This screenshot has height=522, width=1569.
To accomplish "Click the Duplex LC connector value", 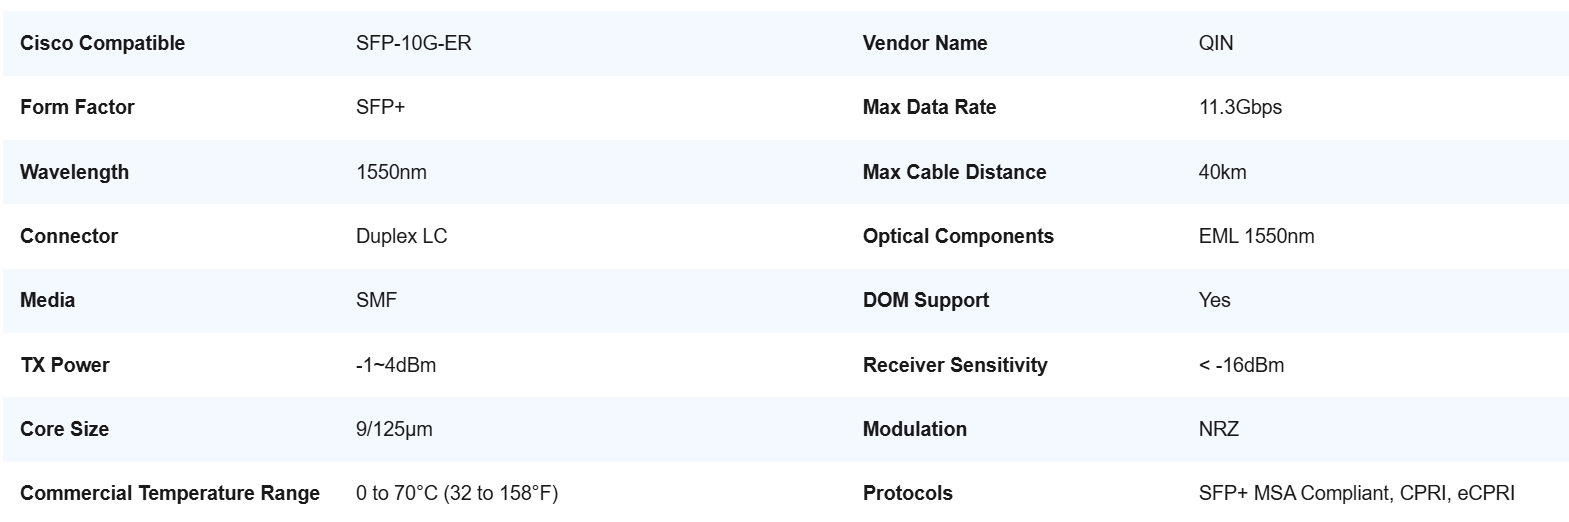I will 401,236.
